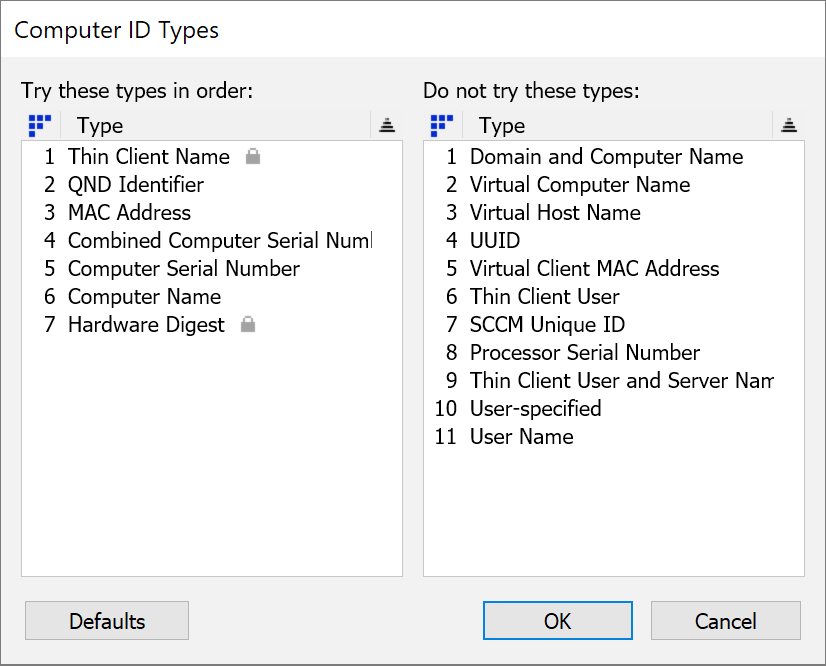This screenshot has height=666, width=826.
Task: Click the blue grid icon above the right list
Action: tap(442, 125)
